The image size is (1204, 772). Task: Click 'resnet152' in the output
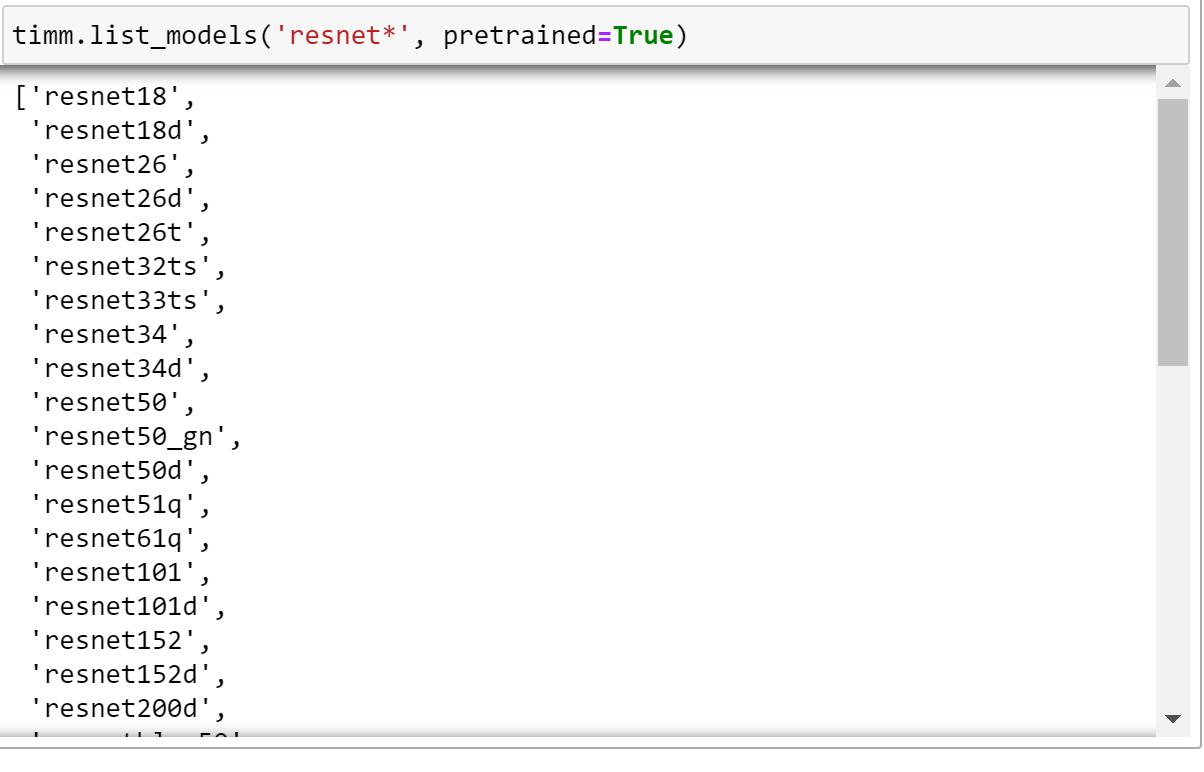click(120, 641)
